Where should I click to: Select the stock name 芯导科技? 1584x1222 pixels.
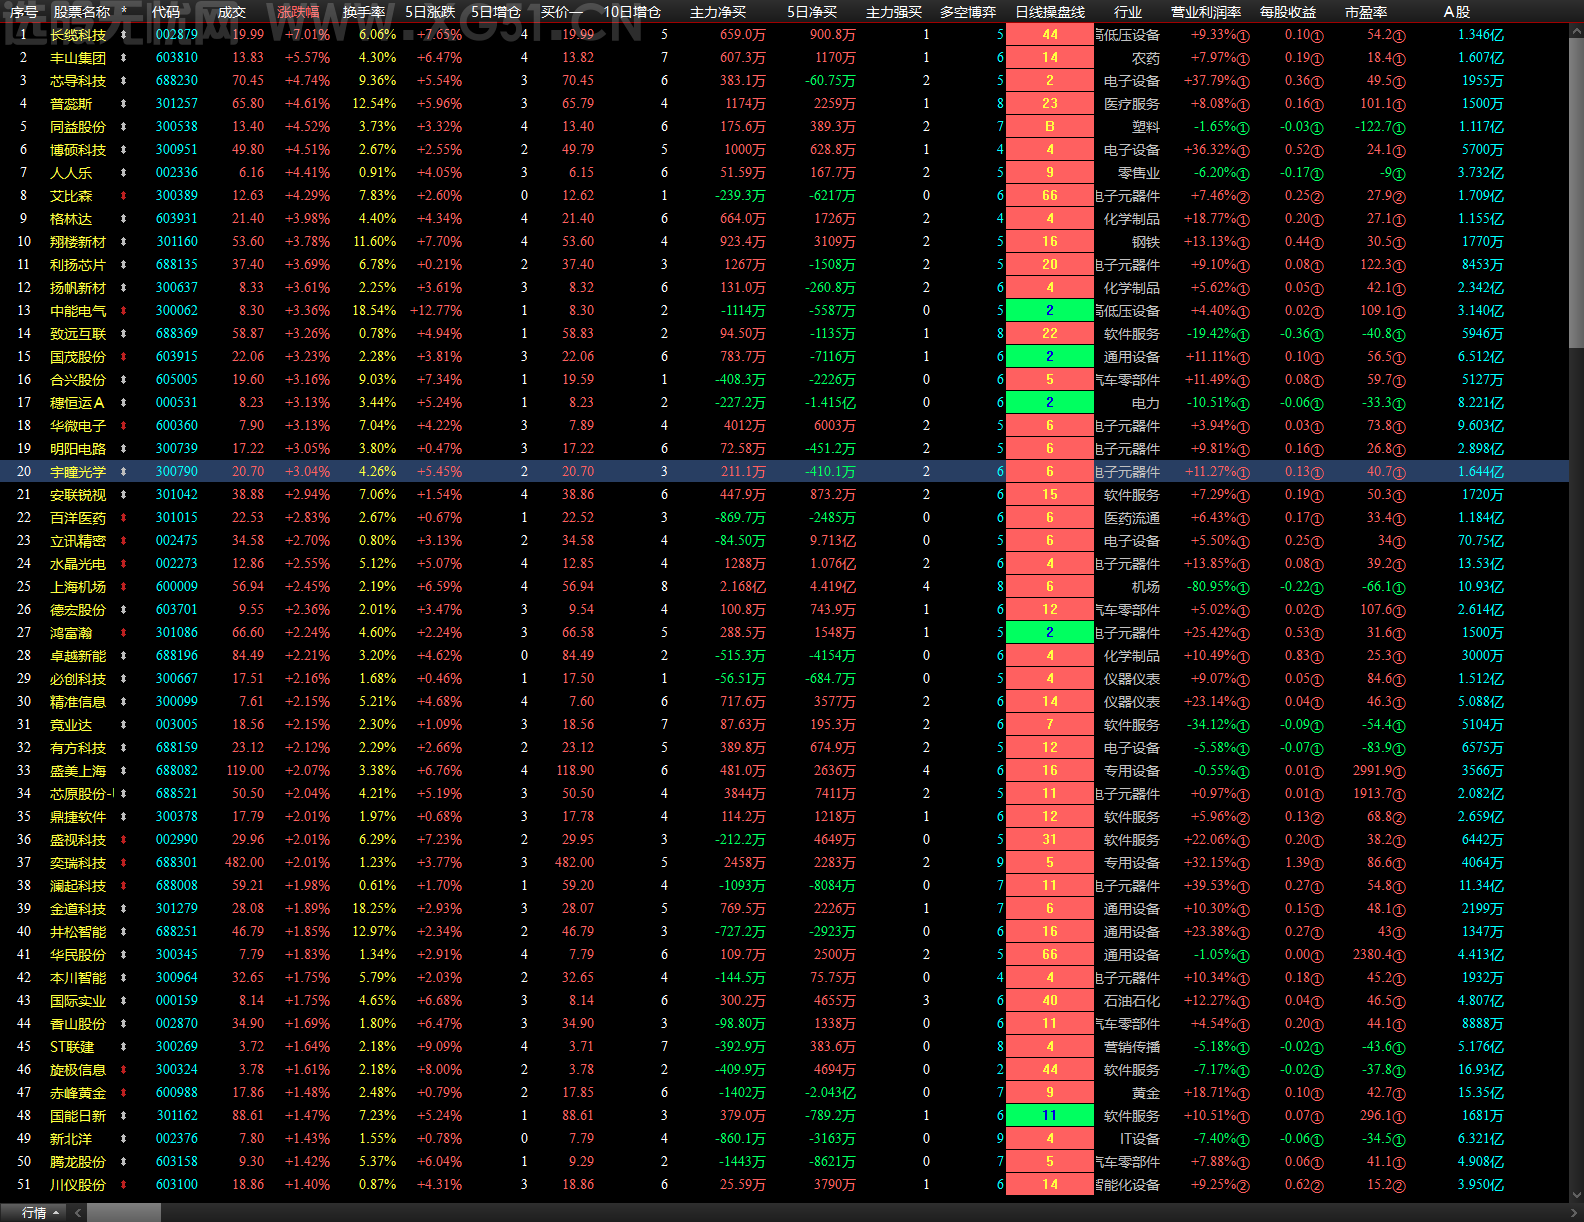pos(78,81)
